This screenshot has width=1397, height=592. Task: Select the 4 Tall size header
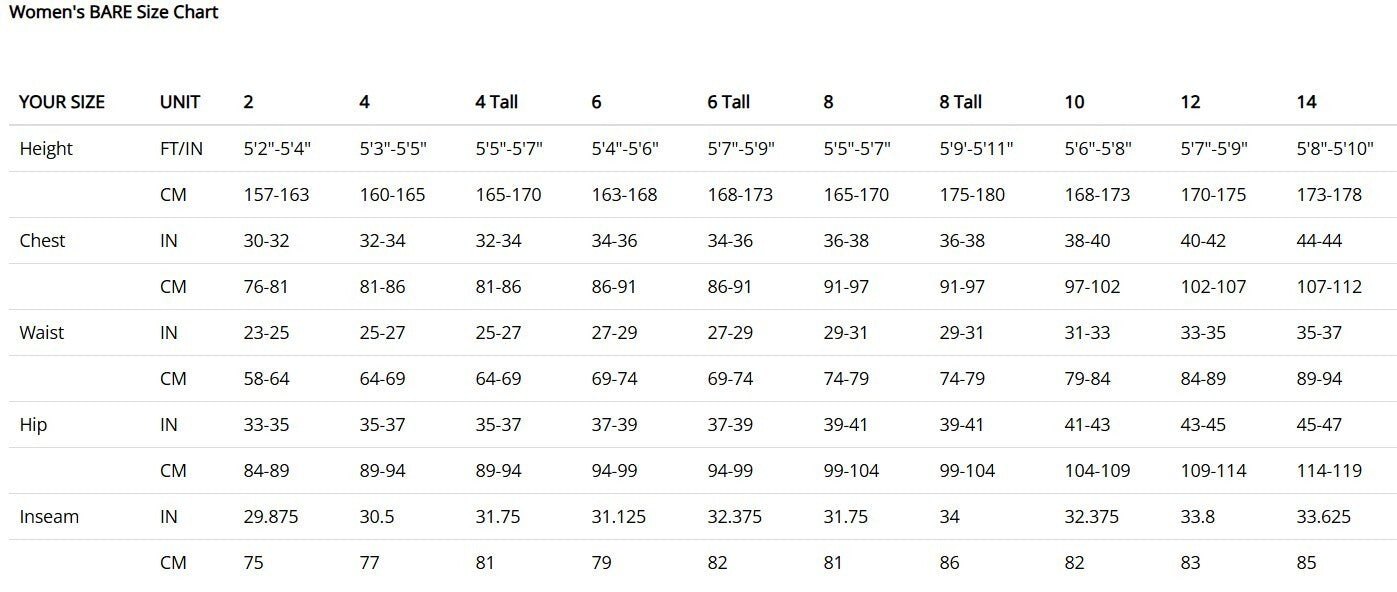(496, 102)
